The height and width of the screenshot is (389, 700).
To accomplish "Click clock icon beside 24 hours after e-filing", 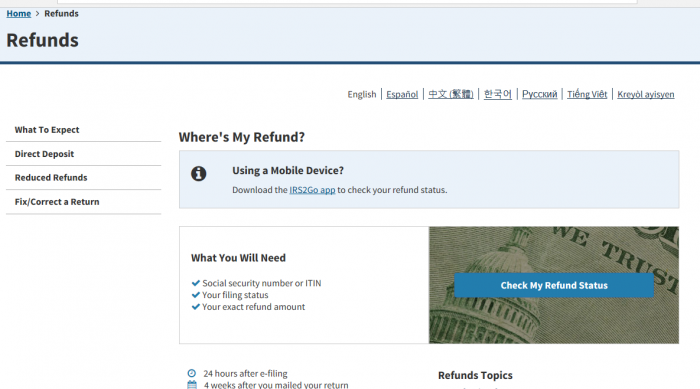I will (192, 373).
